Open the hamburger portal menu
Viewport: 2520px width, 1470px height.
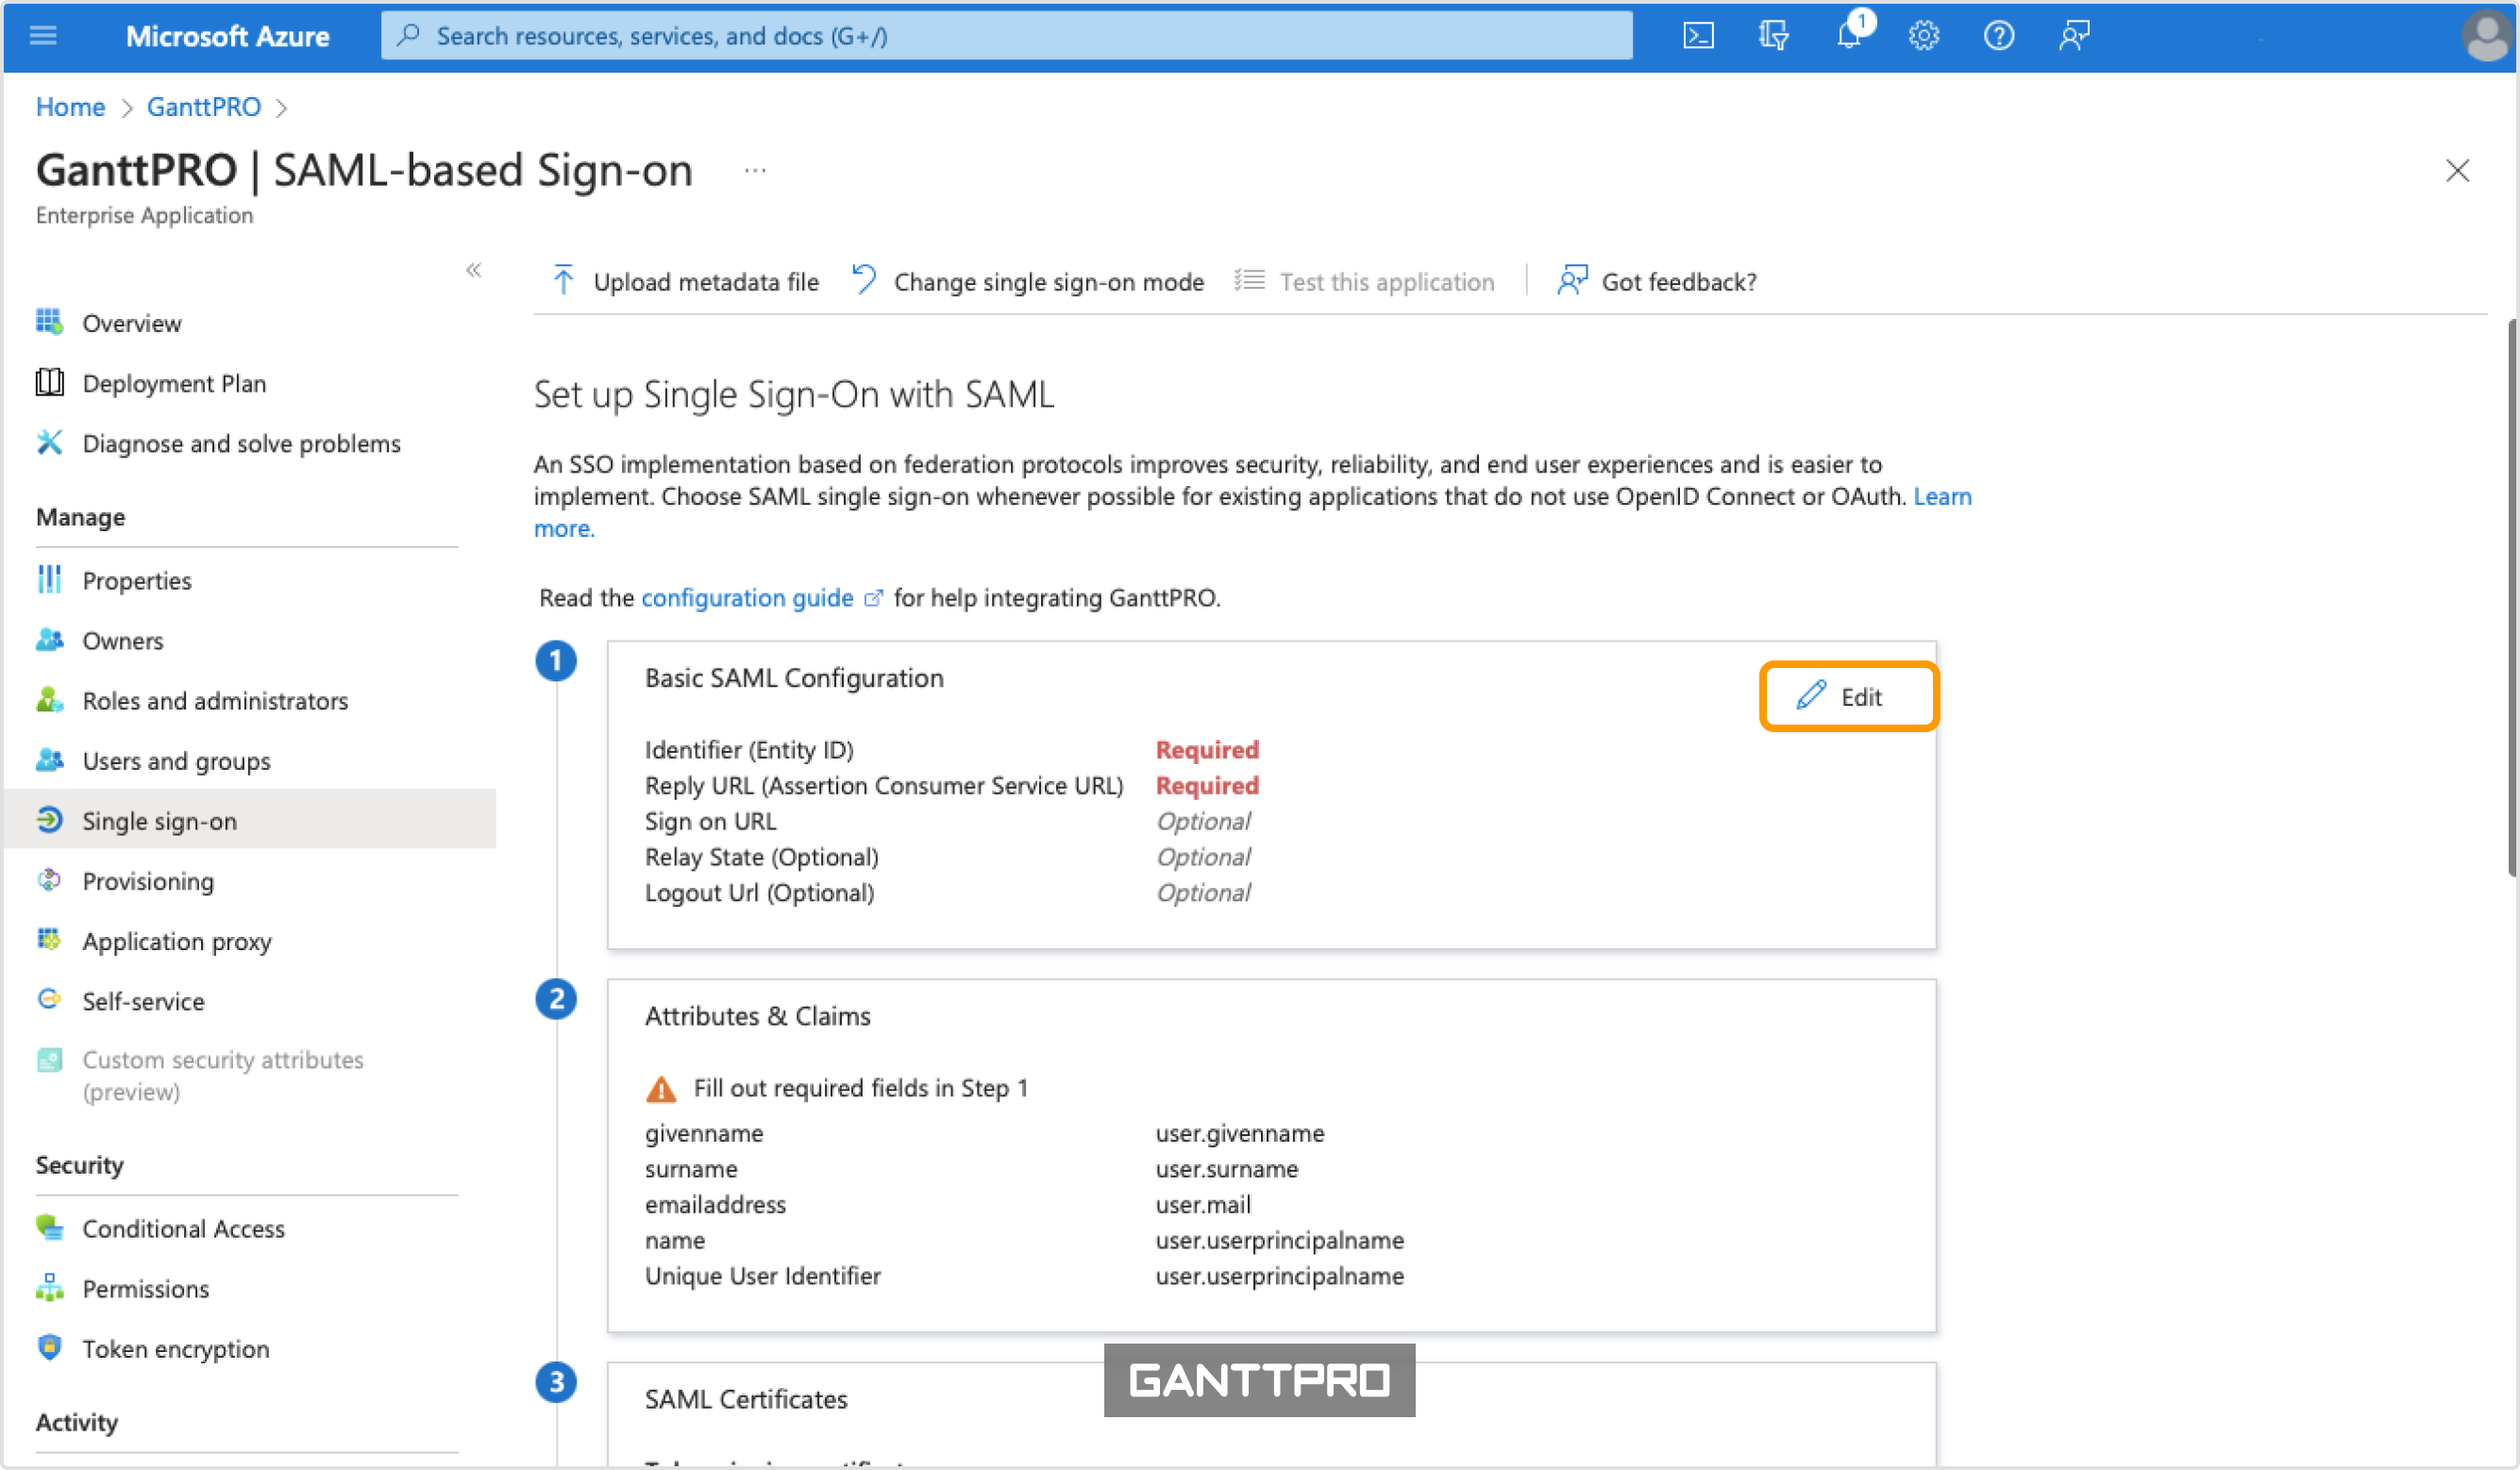[x=43, y=36]
